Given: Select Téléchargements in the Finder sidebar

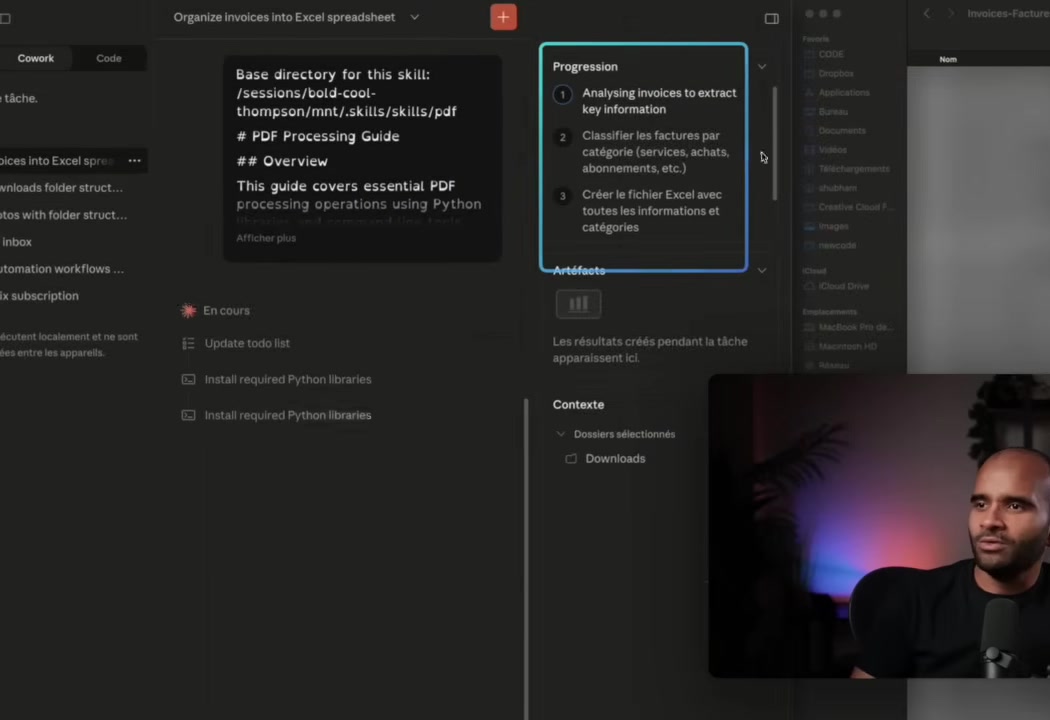Looking at the screenshot, I should (854, 169).
